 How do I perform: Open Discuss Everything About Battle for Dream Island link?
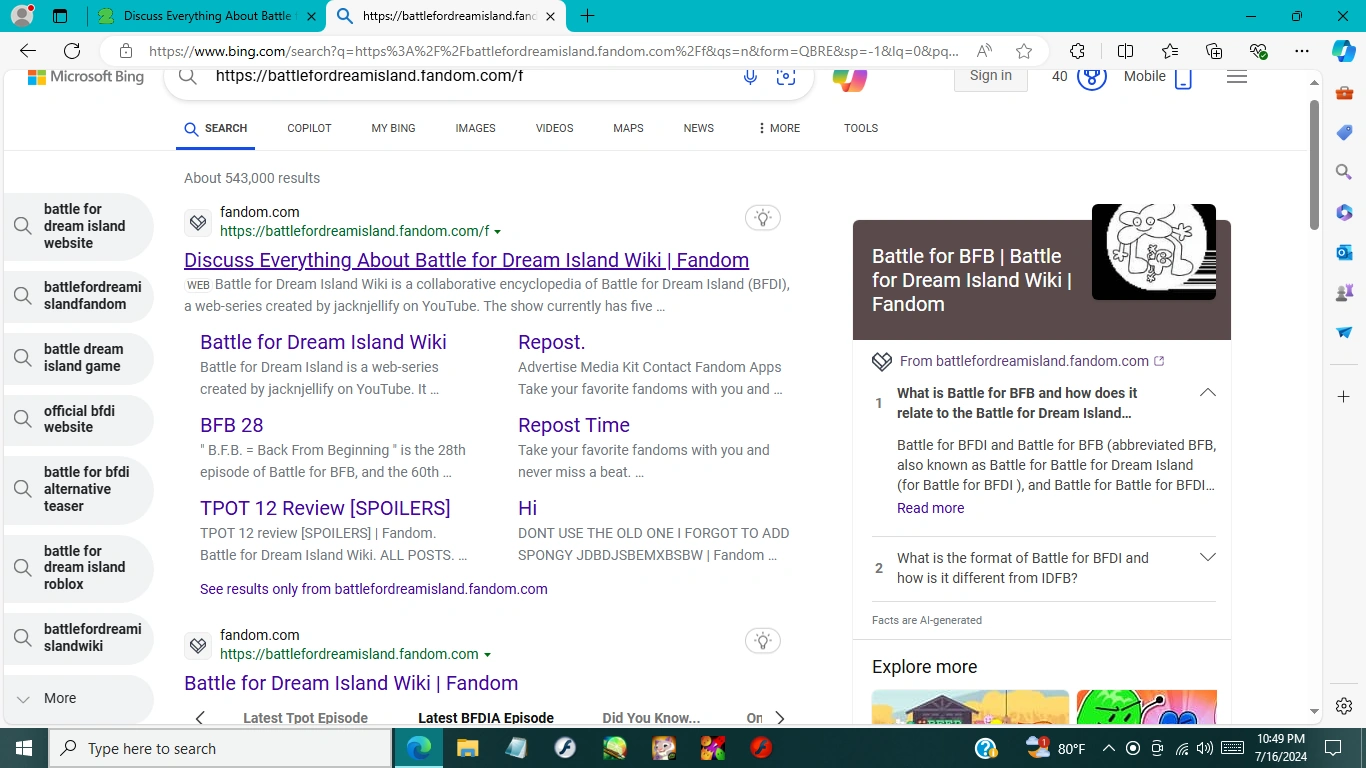tap(466, 260)
